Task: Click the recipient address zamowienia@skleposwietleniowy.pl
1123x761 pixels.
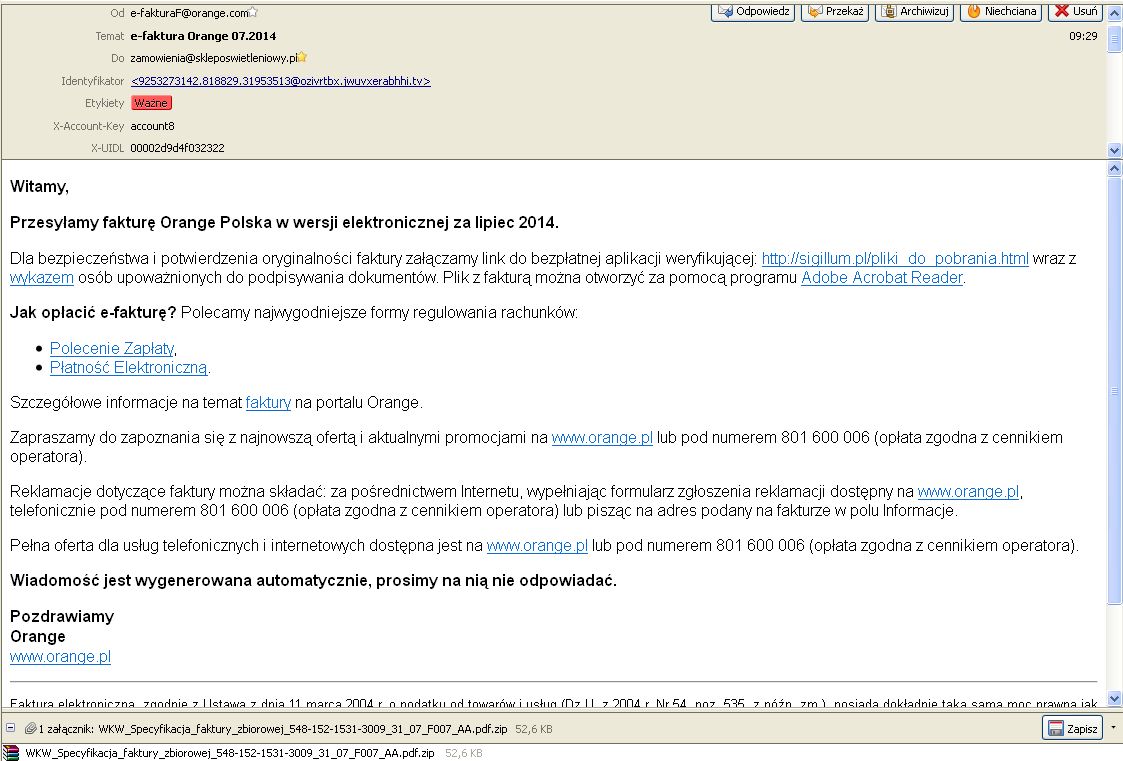Action: tap(213, 58)
